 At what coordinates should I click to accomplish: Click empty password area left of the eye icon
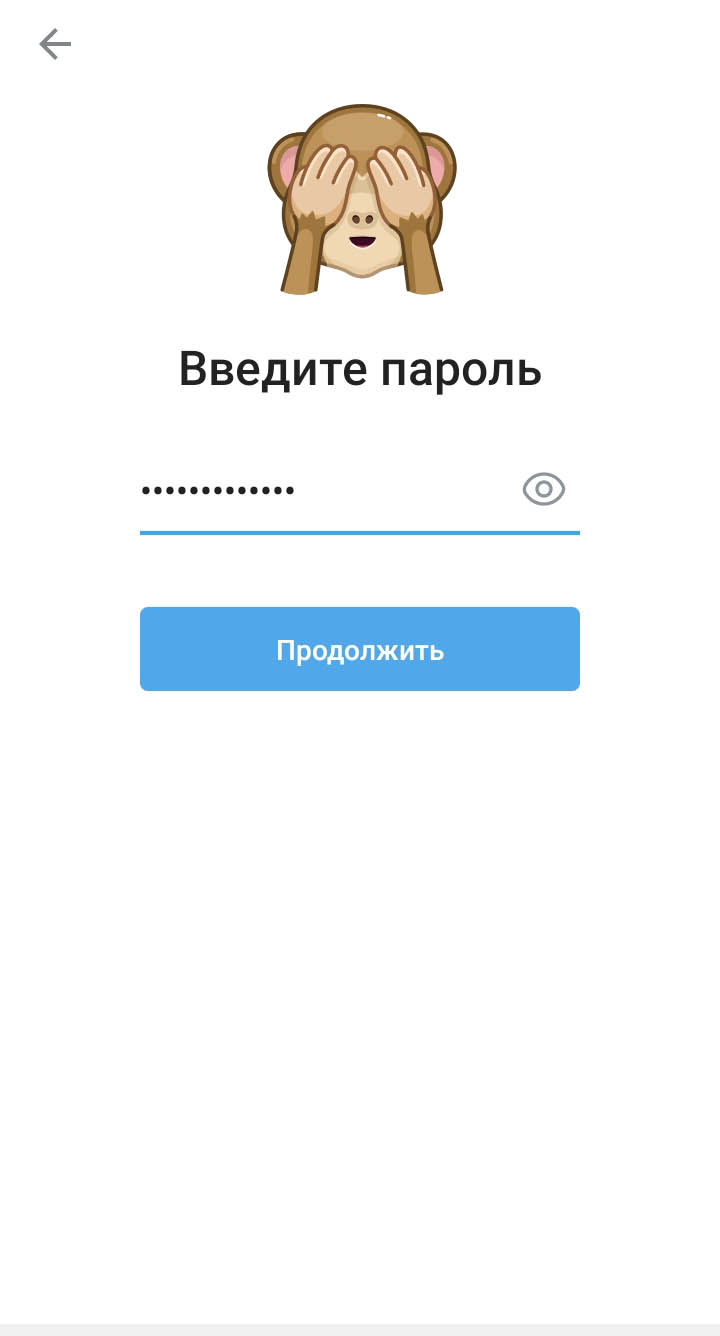coord(410,490)
